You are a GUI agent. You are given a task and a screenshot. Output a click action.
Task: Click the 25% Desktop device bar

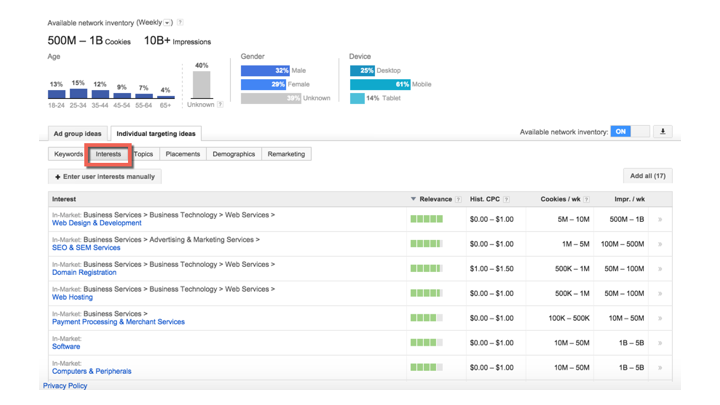point(362,71)
